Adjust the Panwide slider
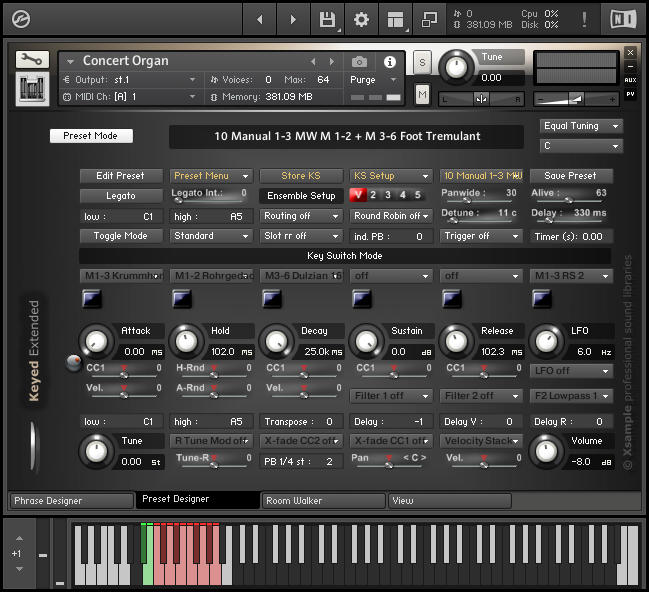The image size is (649, 592). coord(479,201)
